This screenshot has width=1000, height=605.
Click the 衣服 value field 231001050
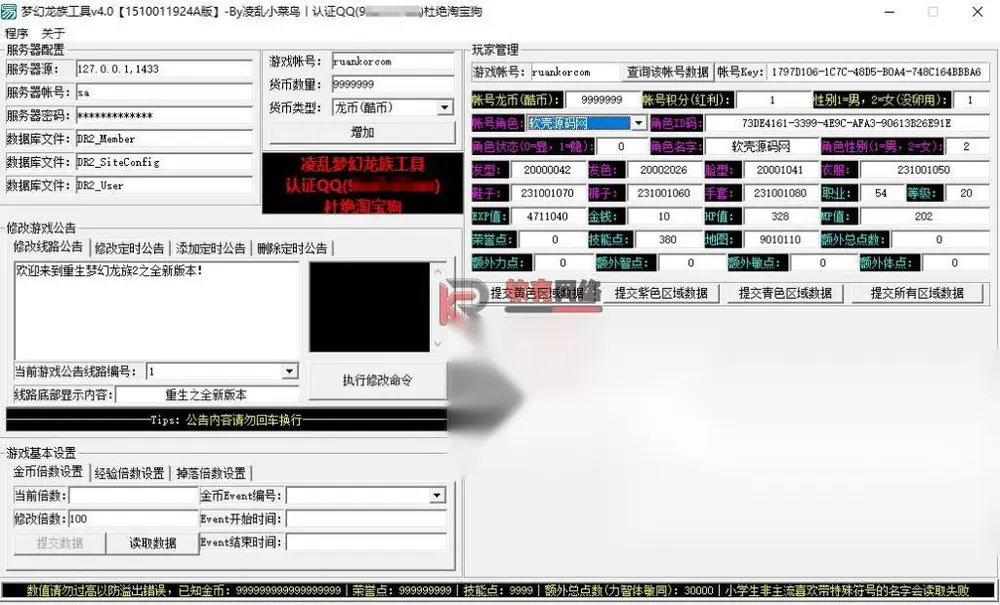pos(923,170)
